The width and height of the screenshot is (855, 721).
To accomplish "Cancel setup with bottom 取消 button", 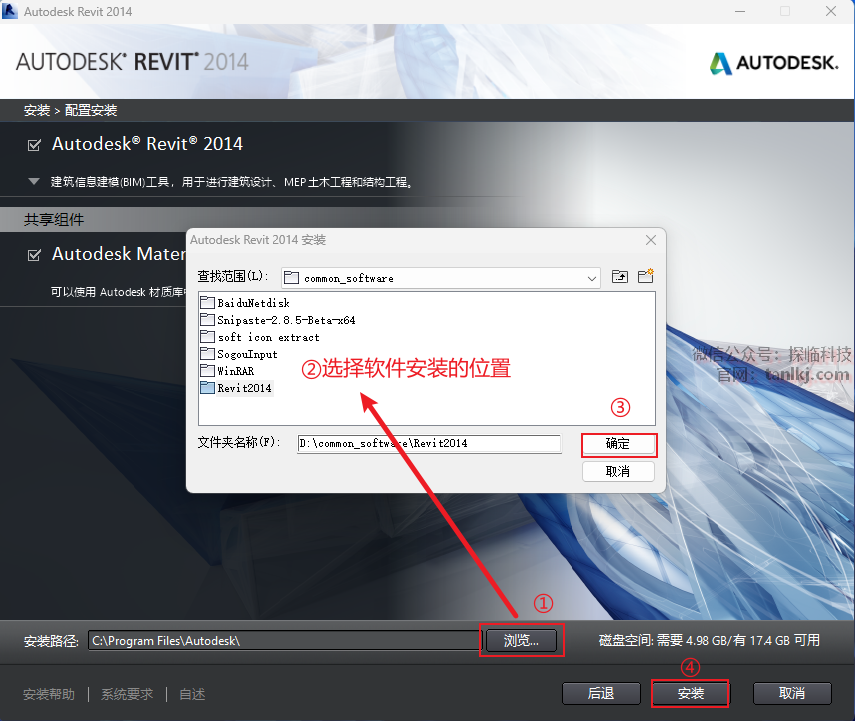I will pyautogui.click(x=792, y=693).
